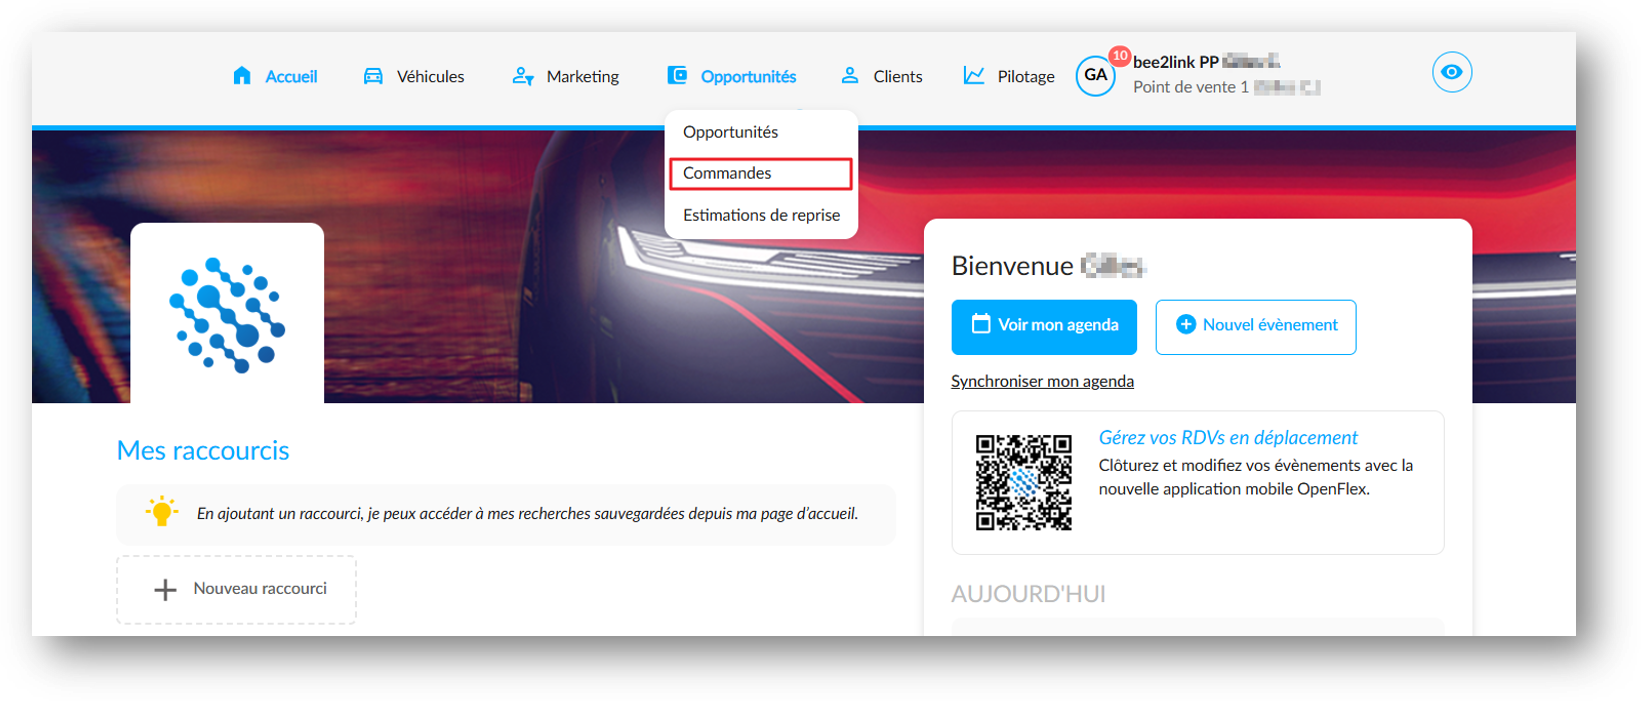Click the Accueil home icon
This screenshot has height=701, width=1641.
(242, 75)
